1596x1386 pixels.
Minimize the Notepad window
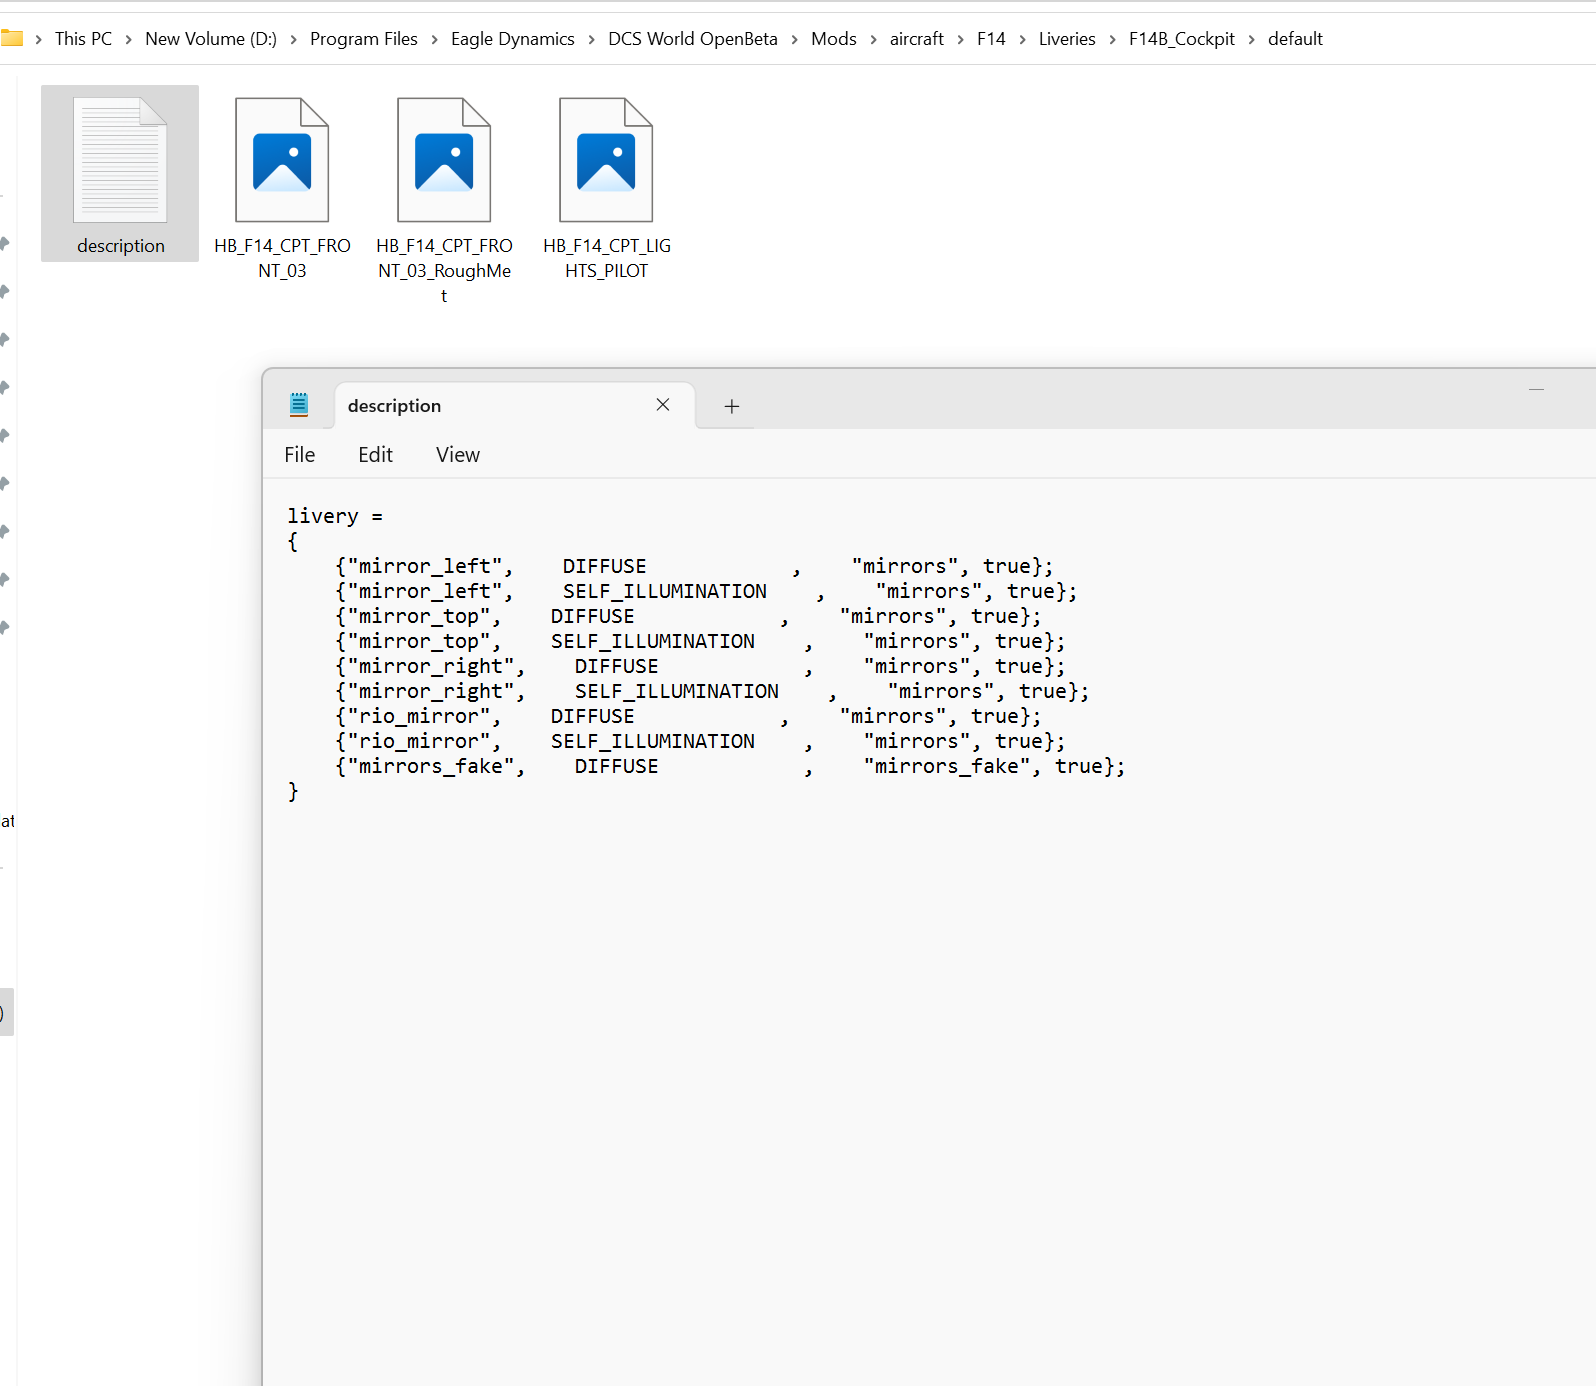1537,389
